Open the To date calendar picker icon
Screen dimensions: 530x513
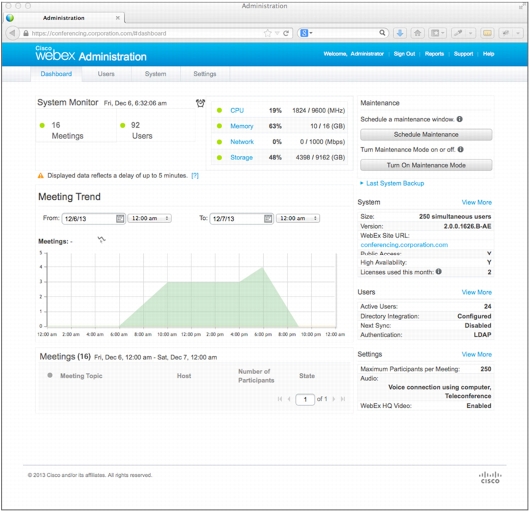pos(268,219)
